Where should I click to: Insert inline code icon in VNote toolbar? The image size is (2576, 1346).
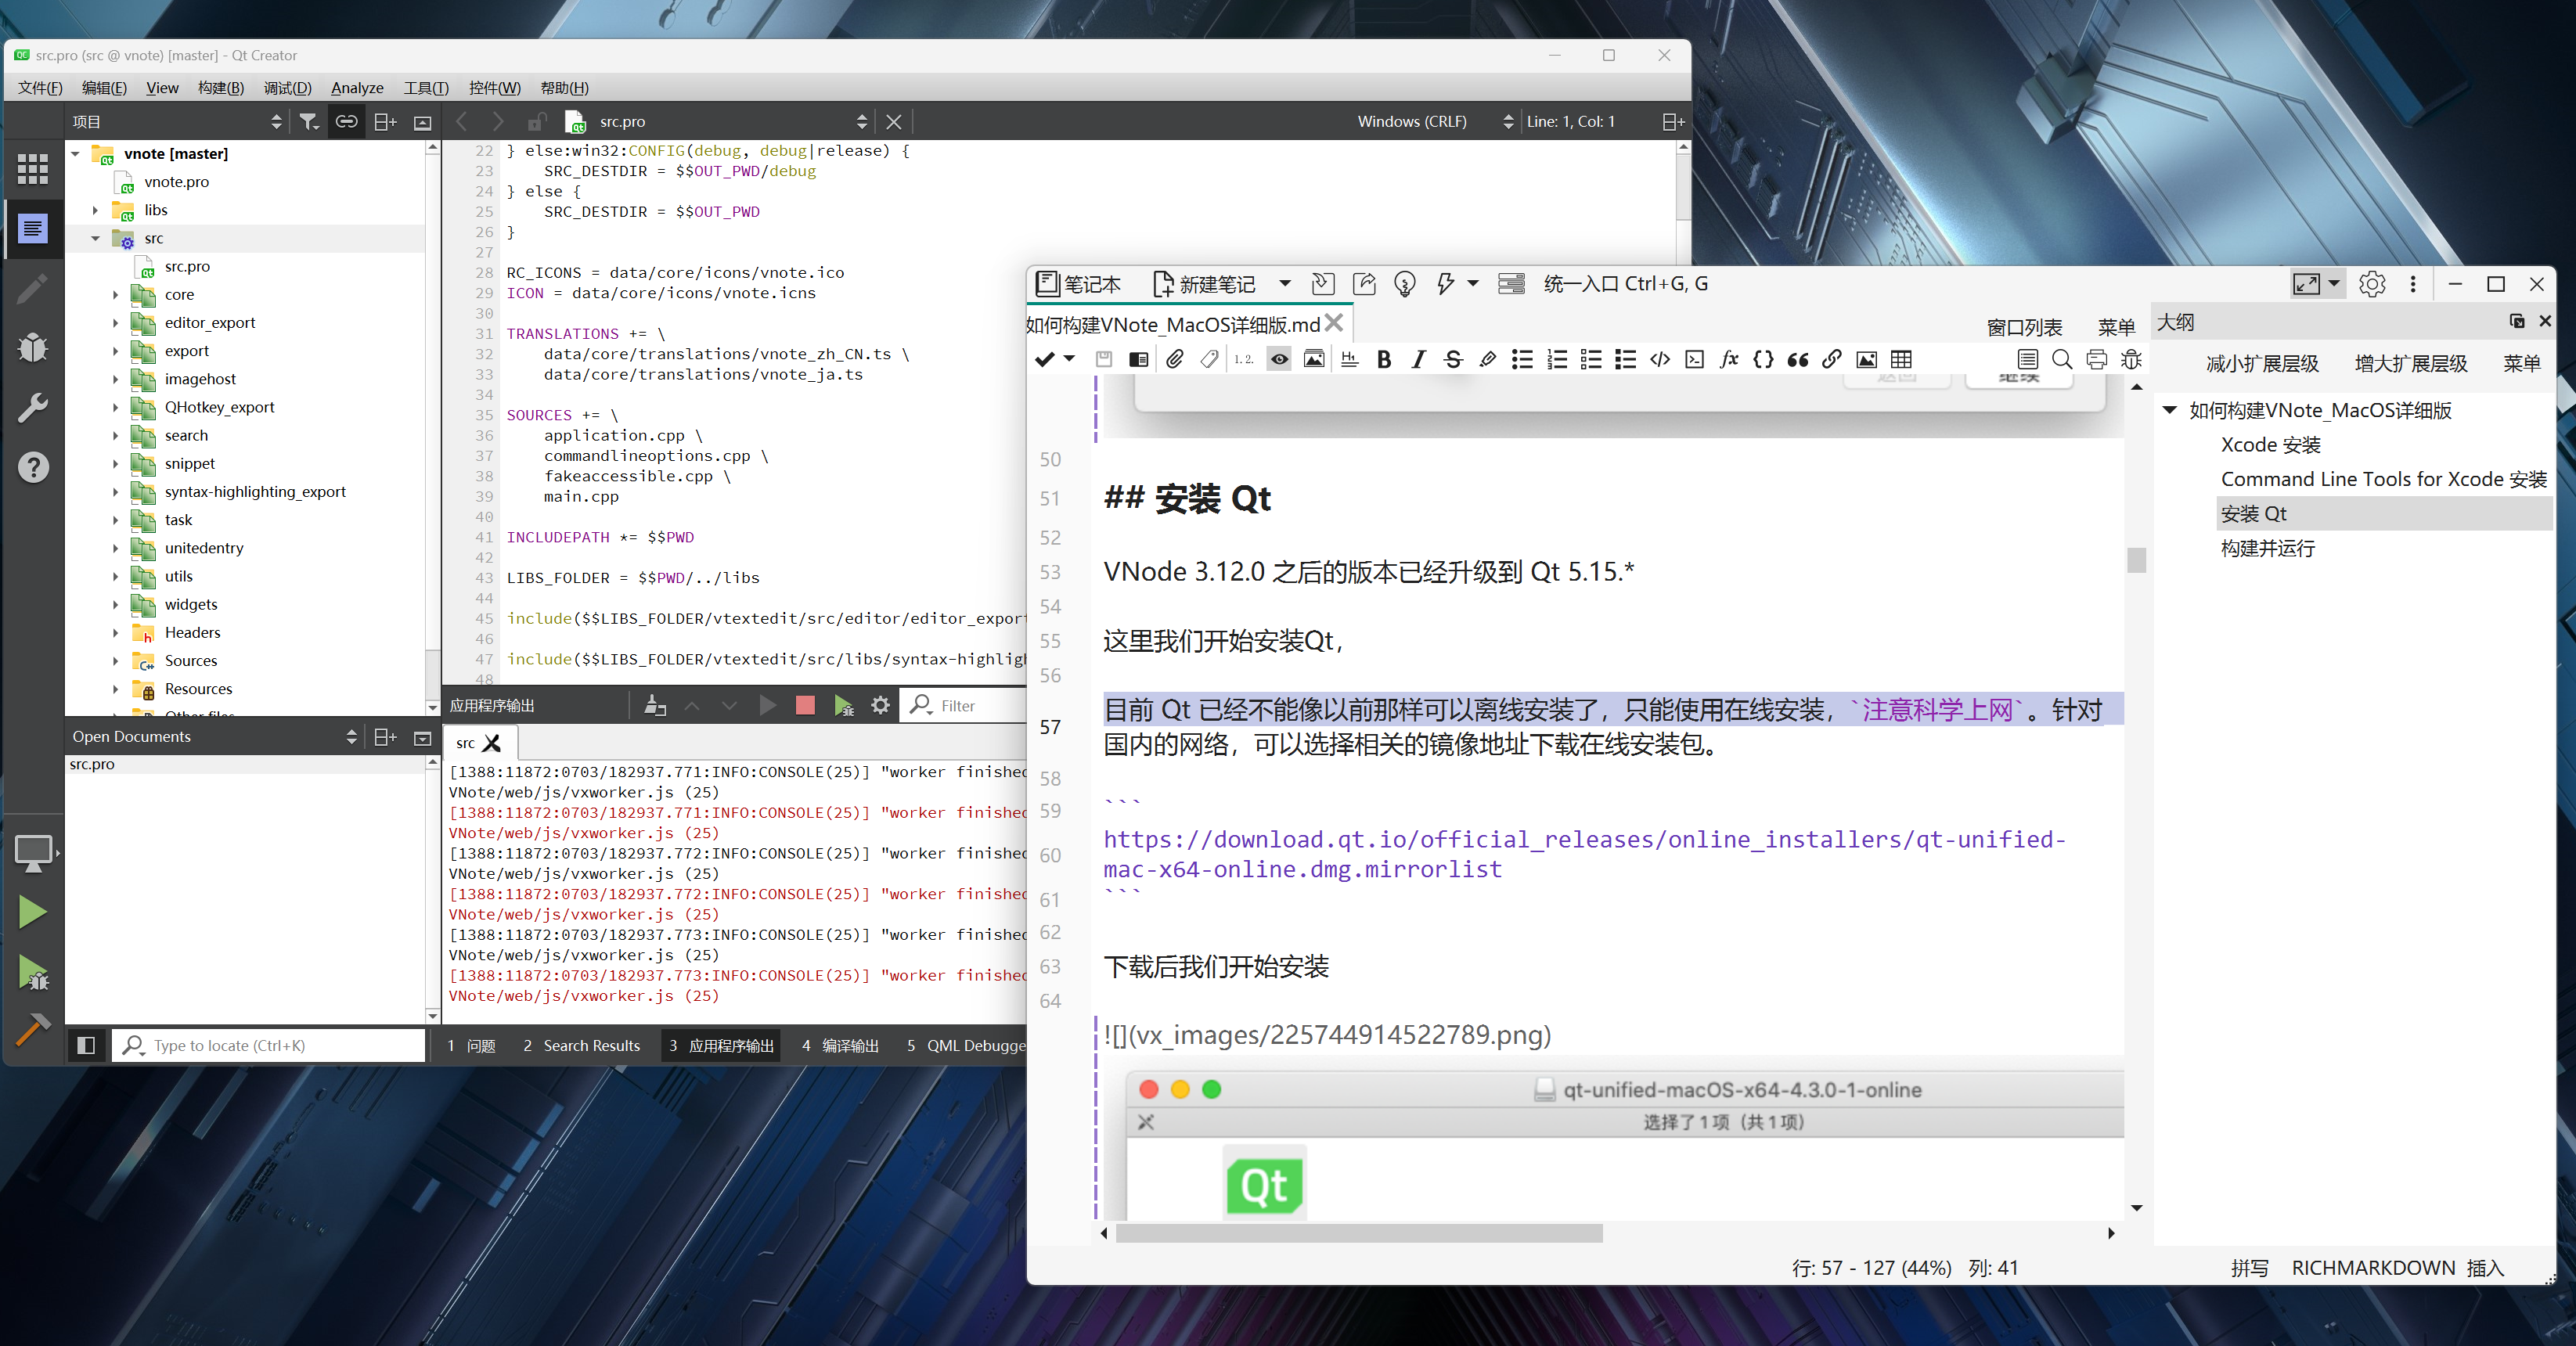point(1660,359)
